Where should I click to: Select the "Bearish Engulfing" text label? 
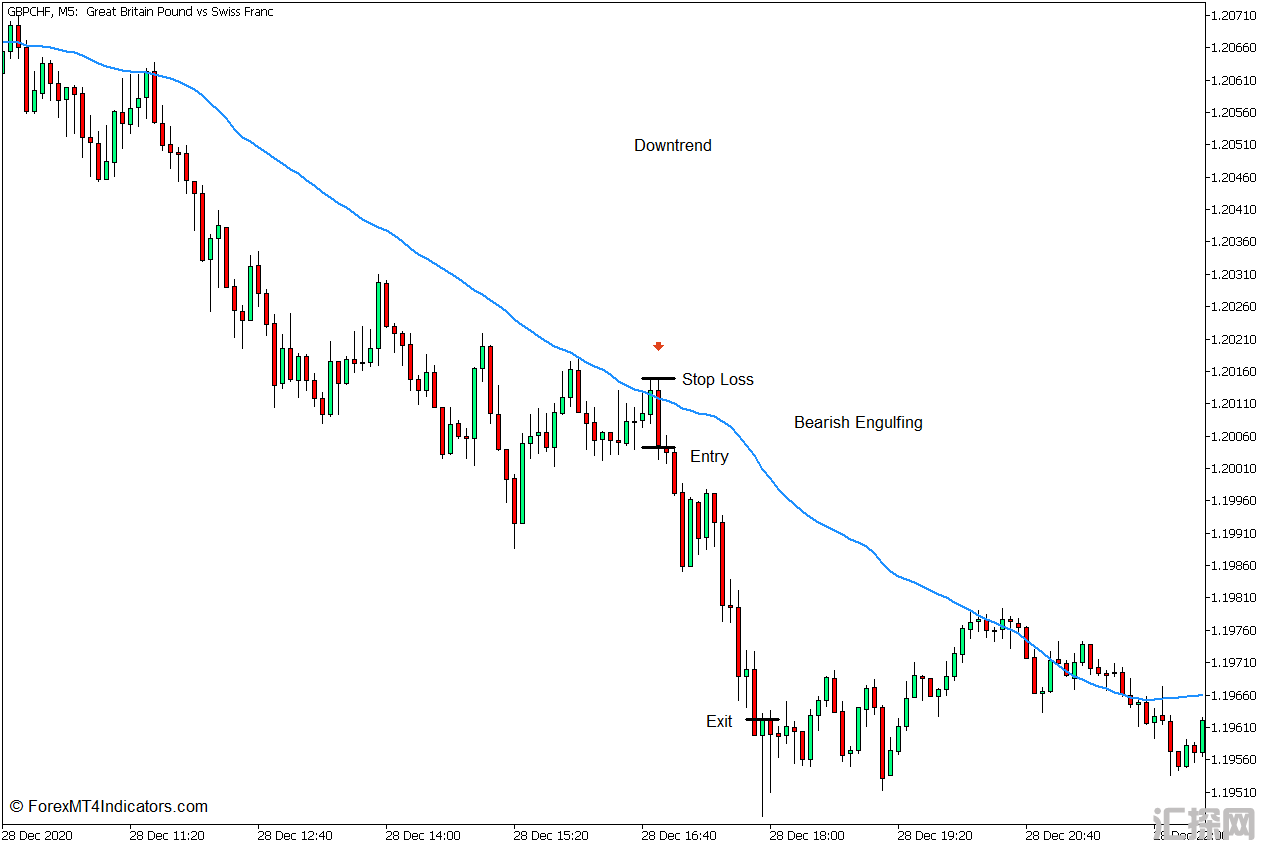click(858, 423)
